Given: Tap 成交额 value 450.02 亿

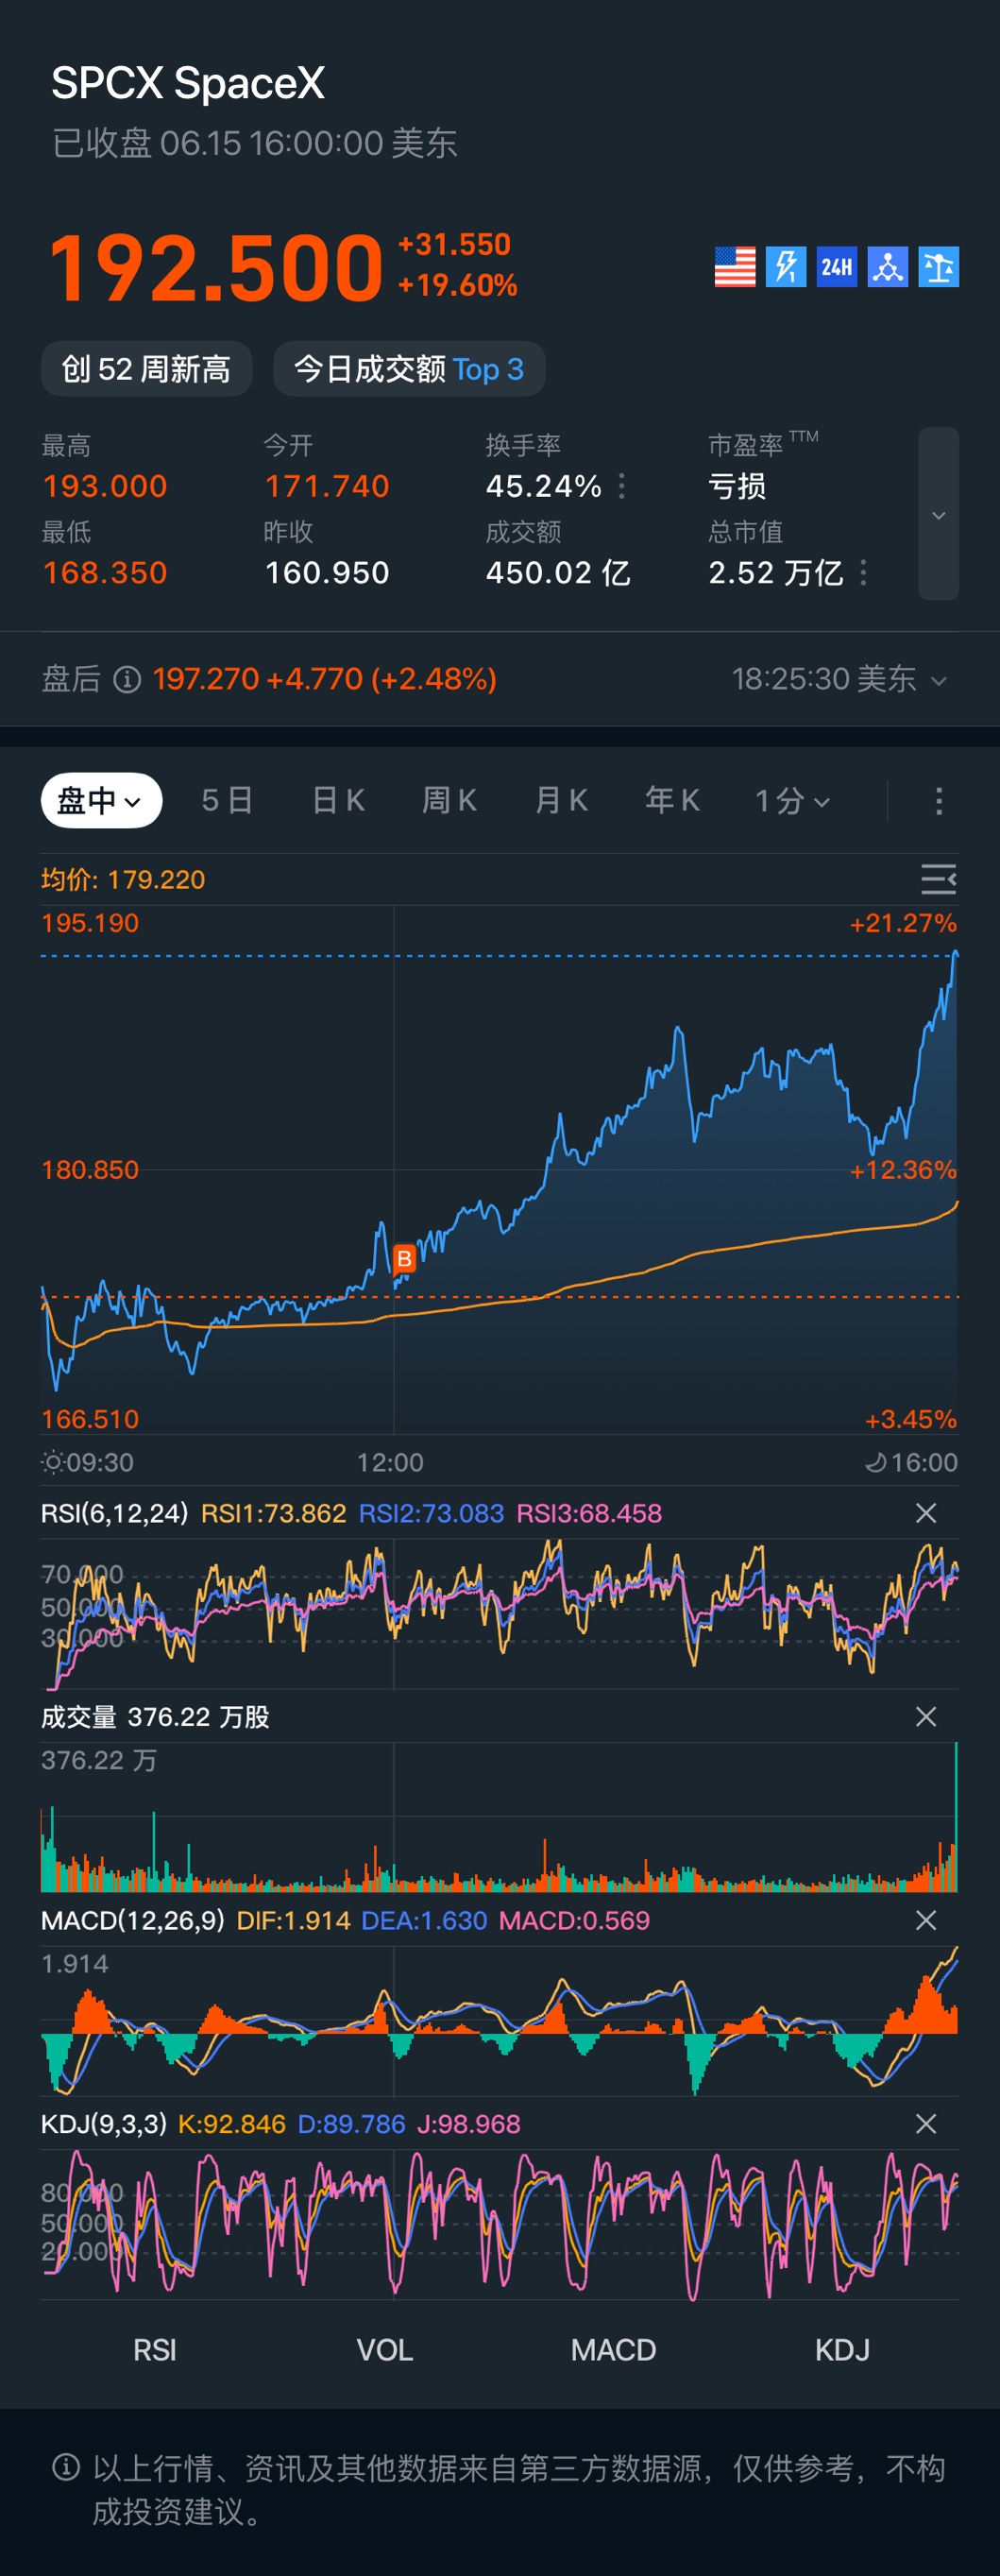Looking at the screenshot, I should click(558, 573).
